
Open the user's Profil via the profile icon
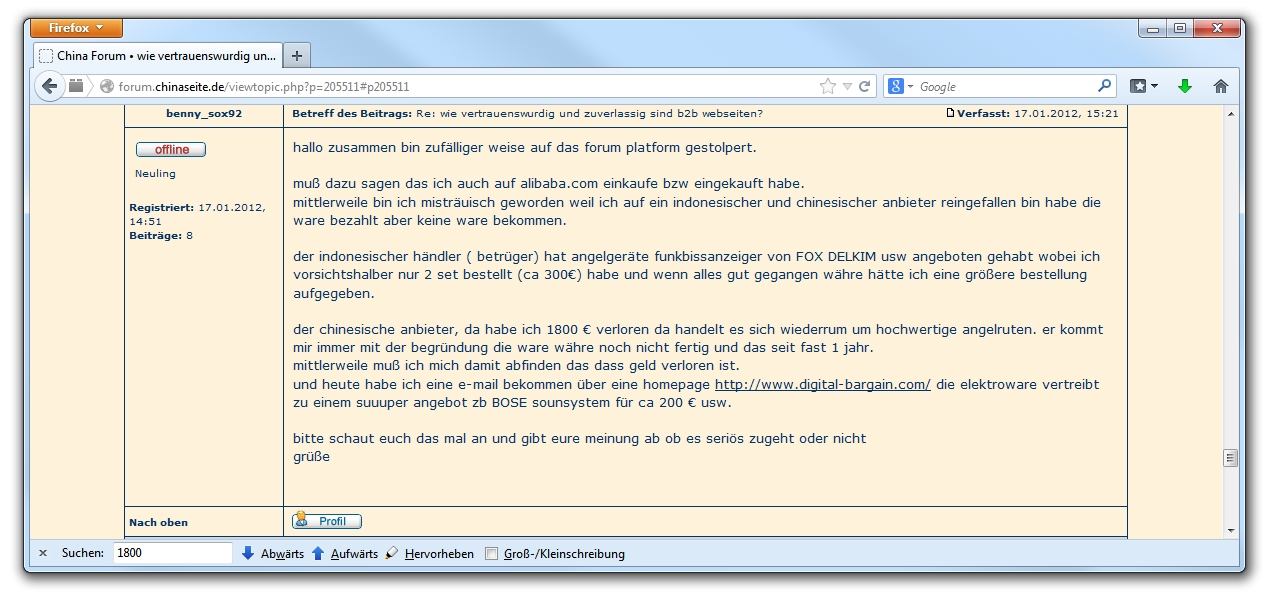[x=327, y=520]
